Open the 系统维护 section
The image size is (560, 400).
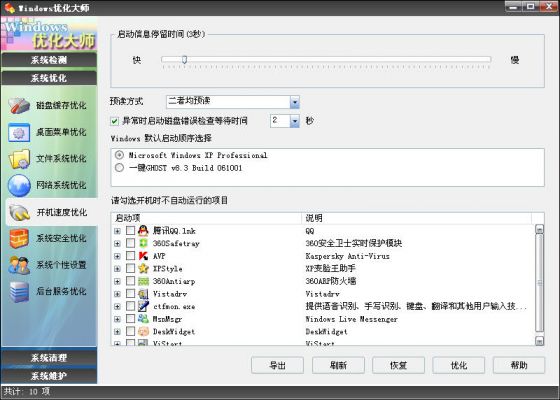click(x=49, y=376)
